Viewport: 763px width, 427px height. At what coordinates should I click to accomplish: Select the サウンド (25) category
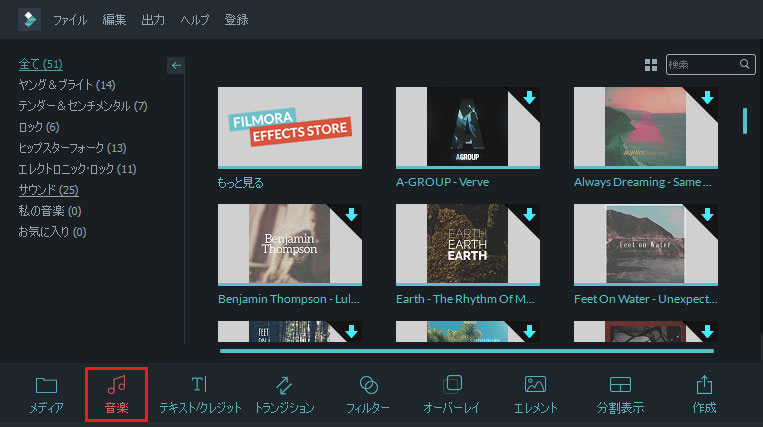click(x=49, y=190)
